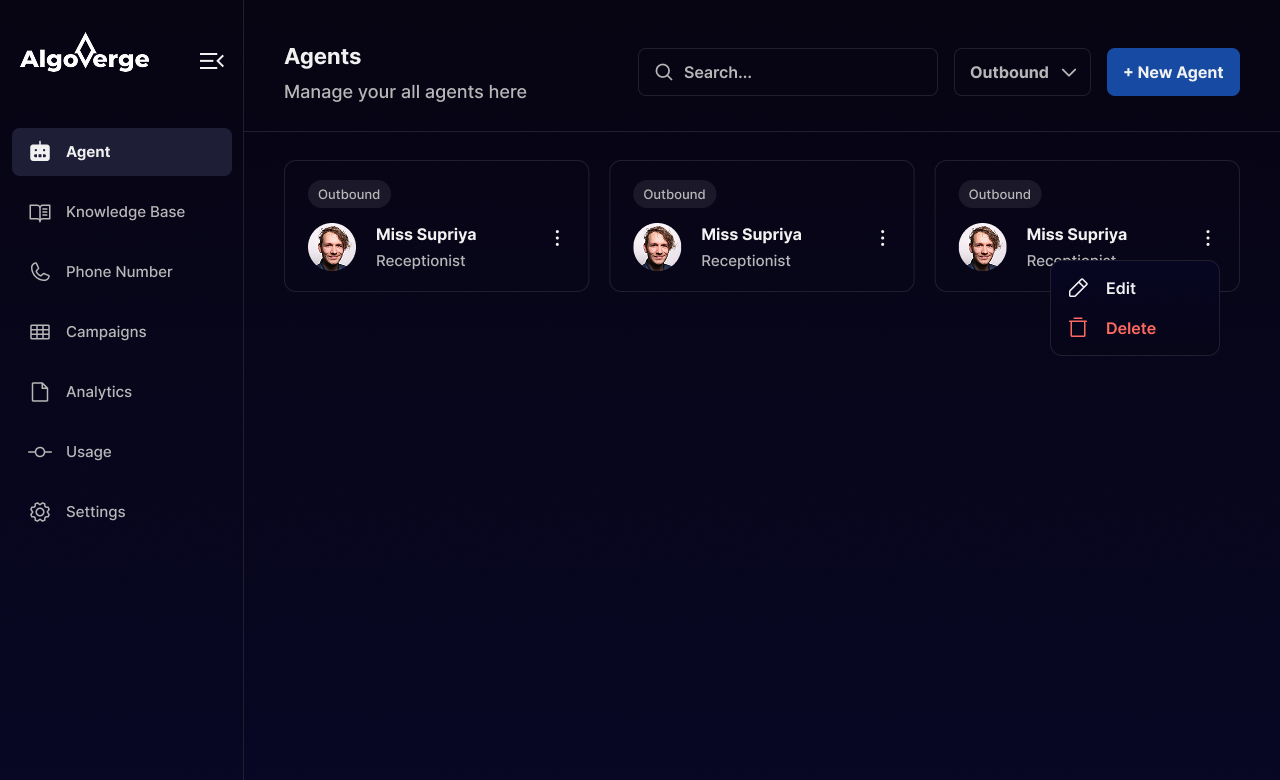Screen dimensions: 1280x780
Task: Click first Miss Supriya avatar thumbnail
Action: 332,247
